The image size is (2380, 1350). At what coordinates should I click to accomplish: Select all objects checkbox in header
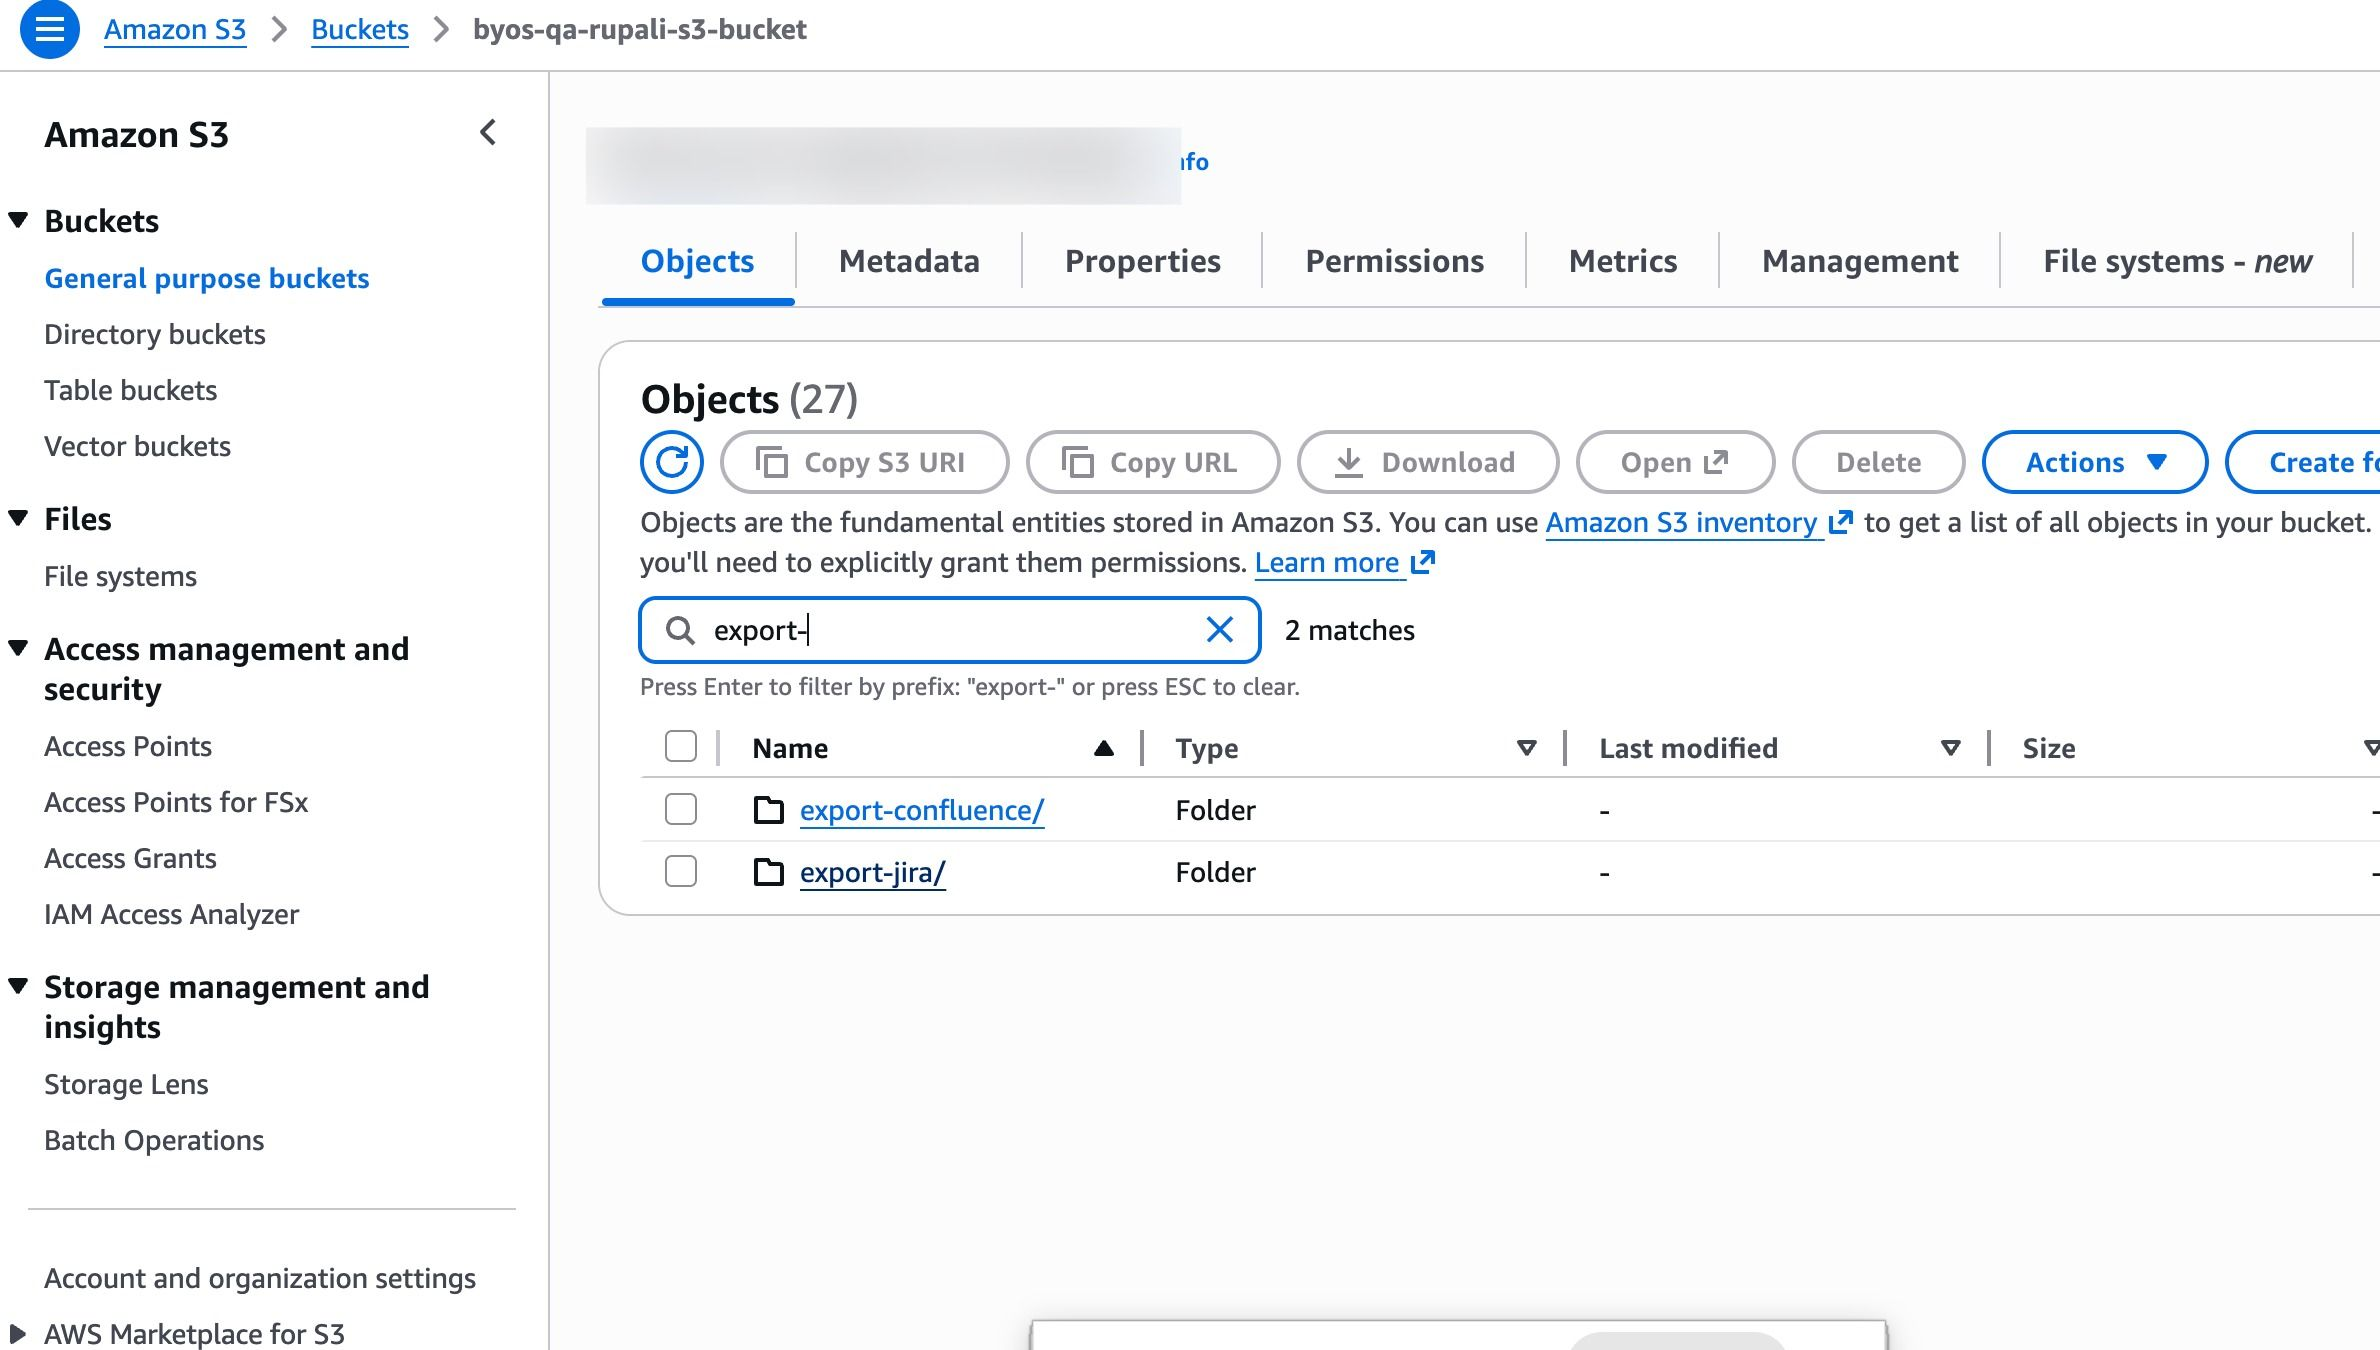coord(681,747)
